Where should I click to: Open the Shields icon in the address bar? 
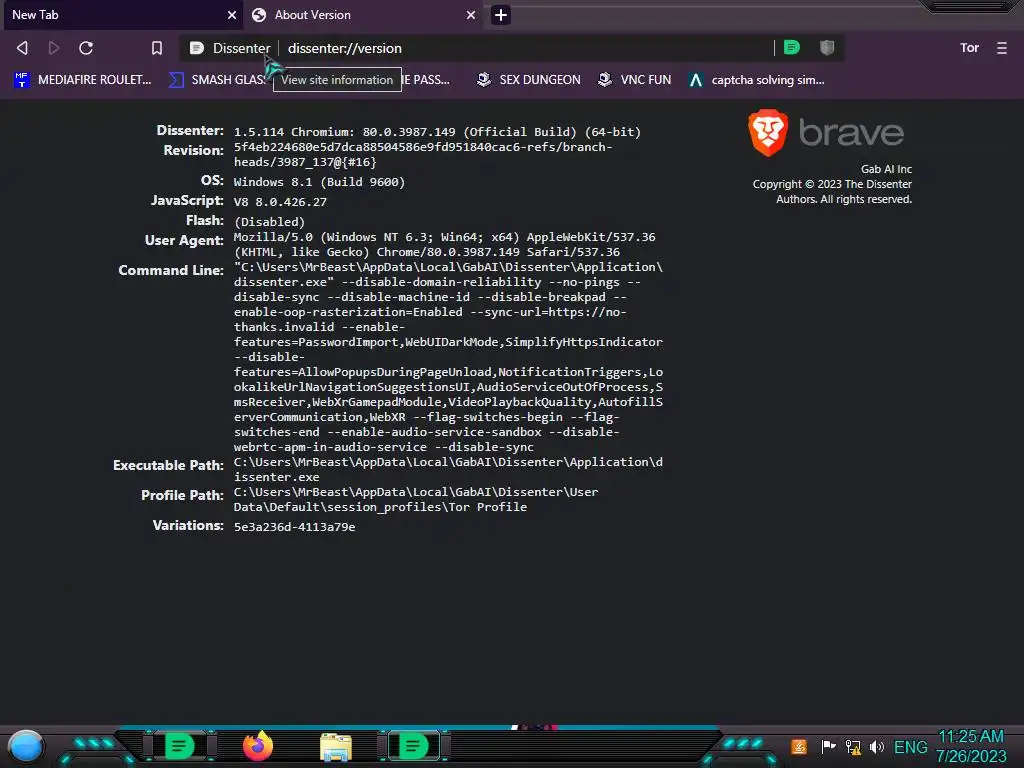click(827, 48)
